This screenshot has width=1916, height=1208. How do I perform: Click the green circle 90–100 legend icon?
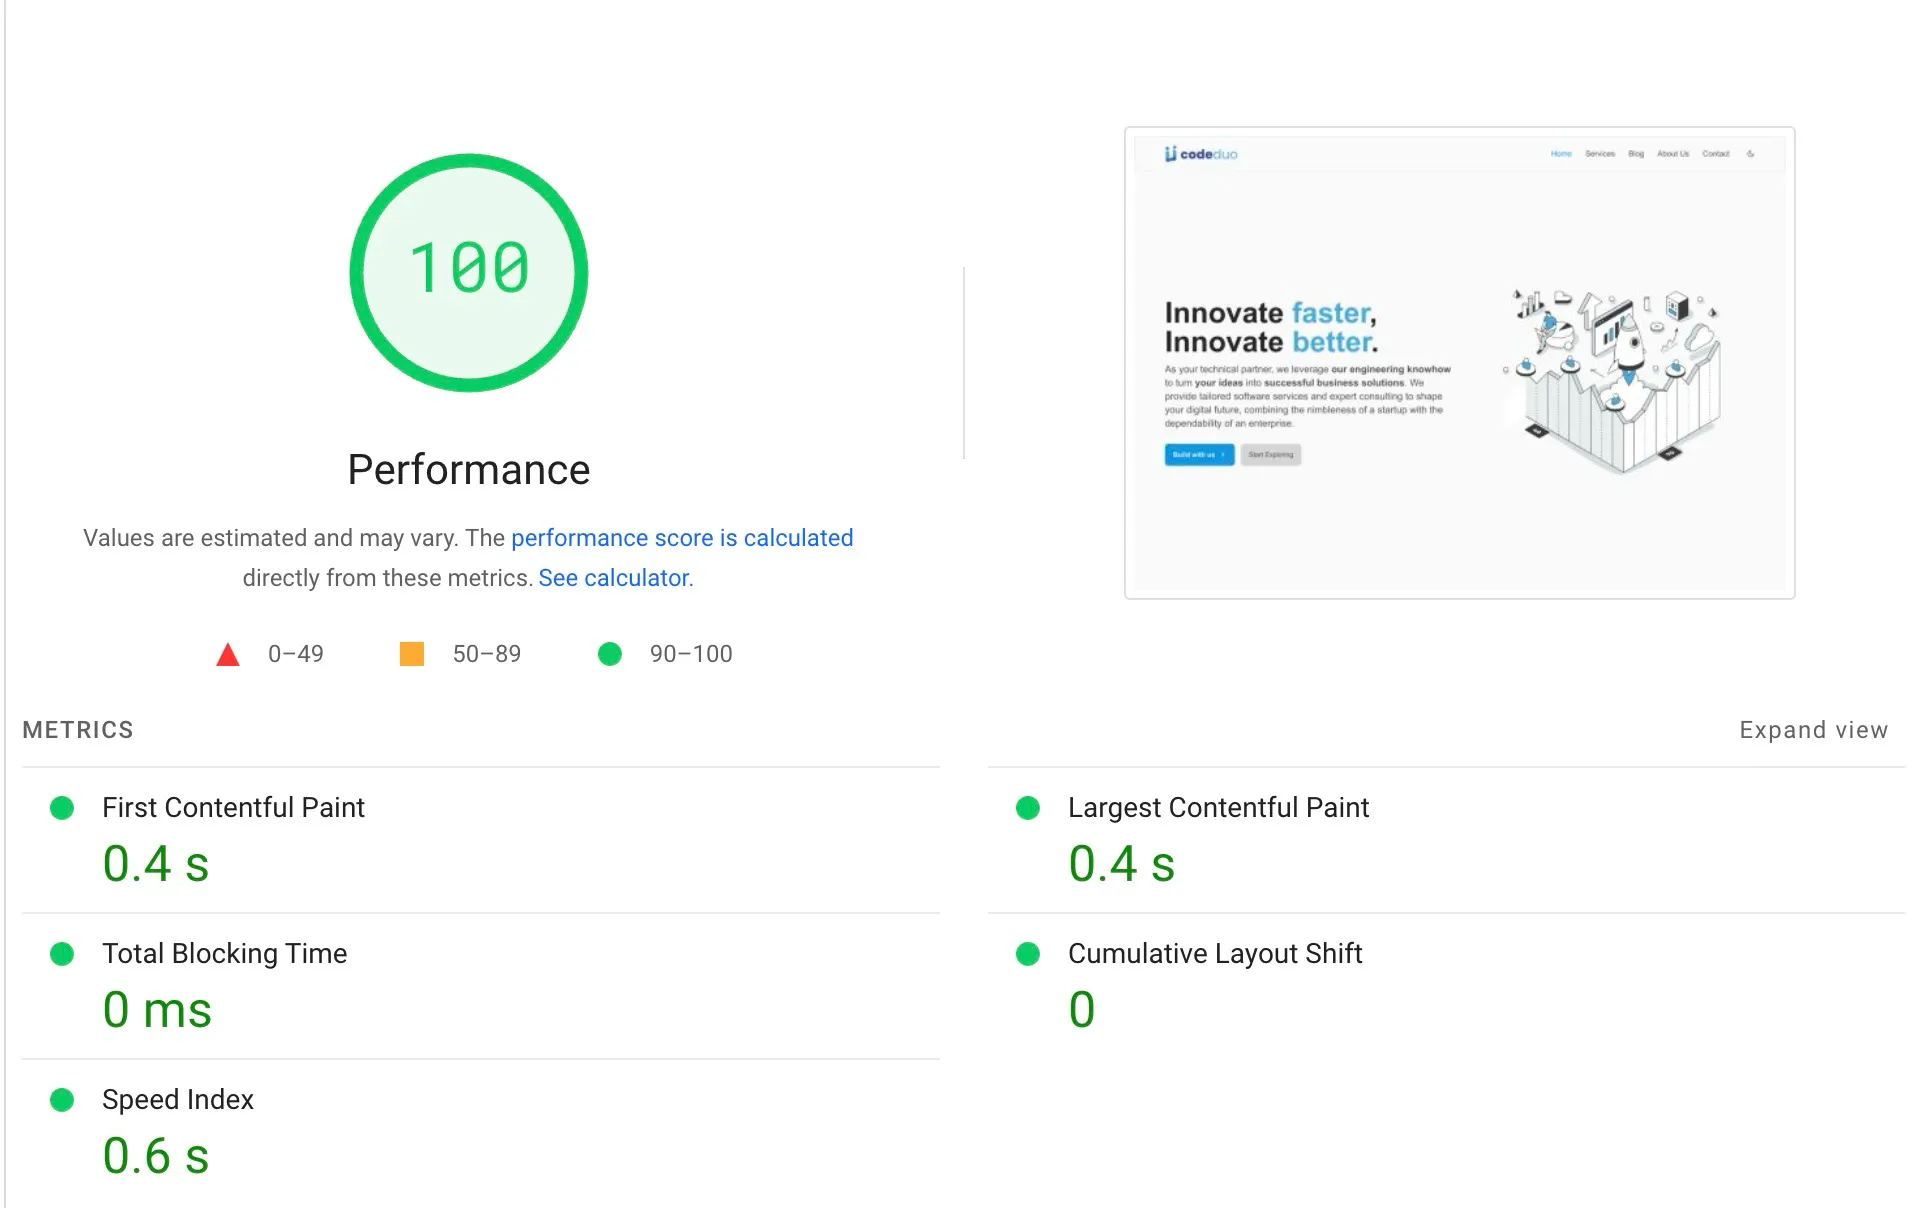click(610, 654)
